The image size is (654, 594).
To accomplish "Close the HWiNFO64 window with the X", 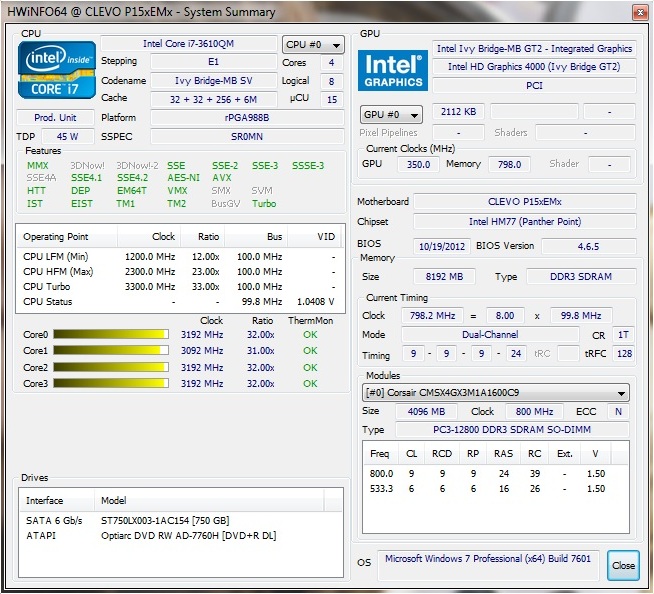I will tap(640, 13).
